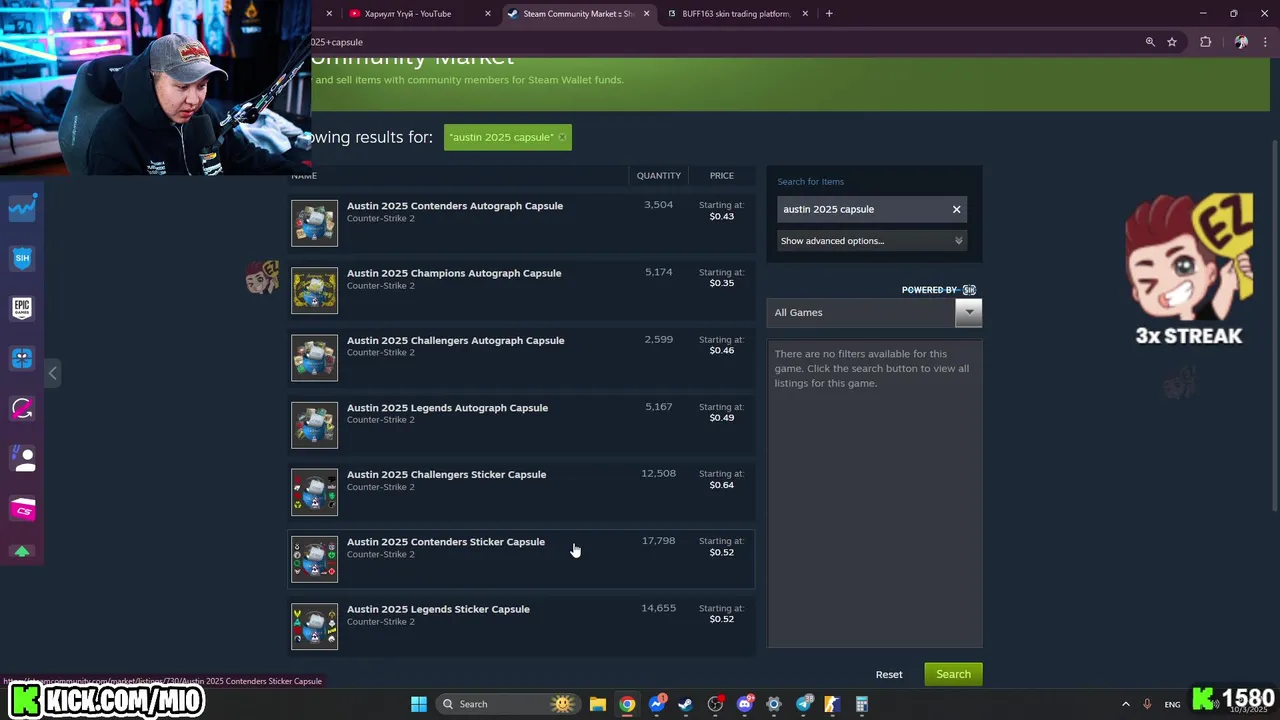This screenshot has height=720, width=1280.
Task: Close the YouTube tab
Action: pyautogui.click(x=488, y=14)
